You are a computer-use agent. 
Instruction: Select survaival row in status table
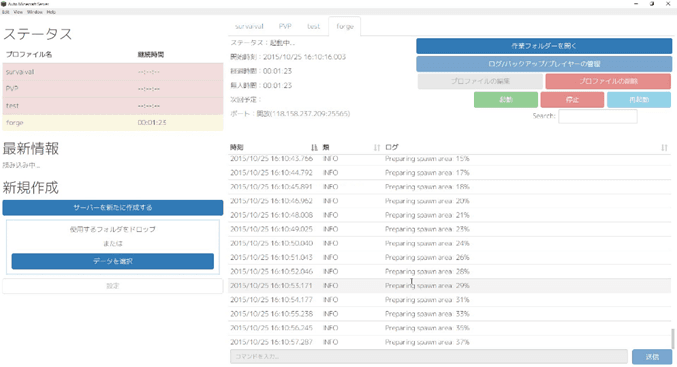pos(113,72)
